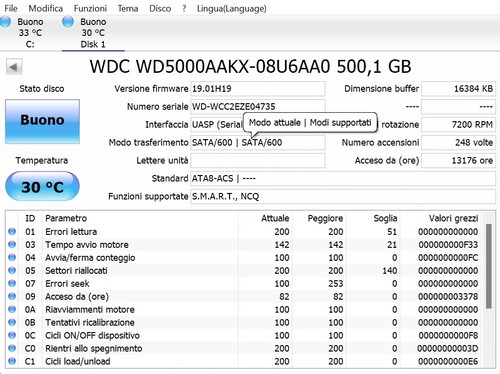Image resolution: width=500 pixels, height=374 pixels.
Task: Click status icon of Errori lettura row
Action: click(12, 231)
